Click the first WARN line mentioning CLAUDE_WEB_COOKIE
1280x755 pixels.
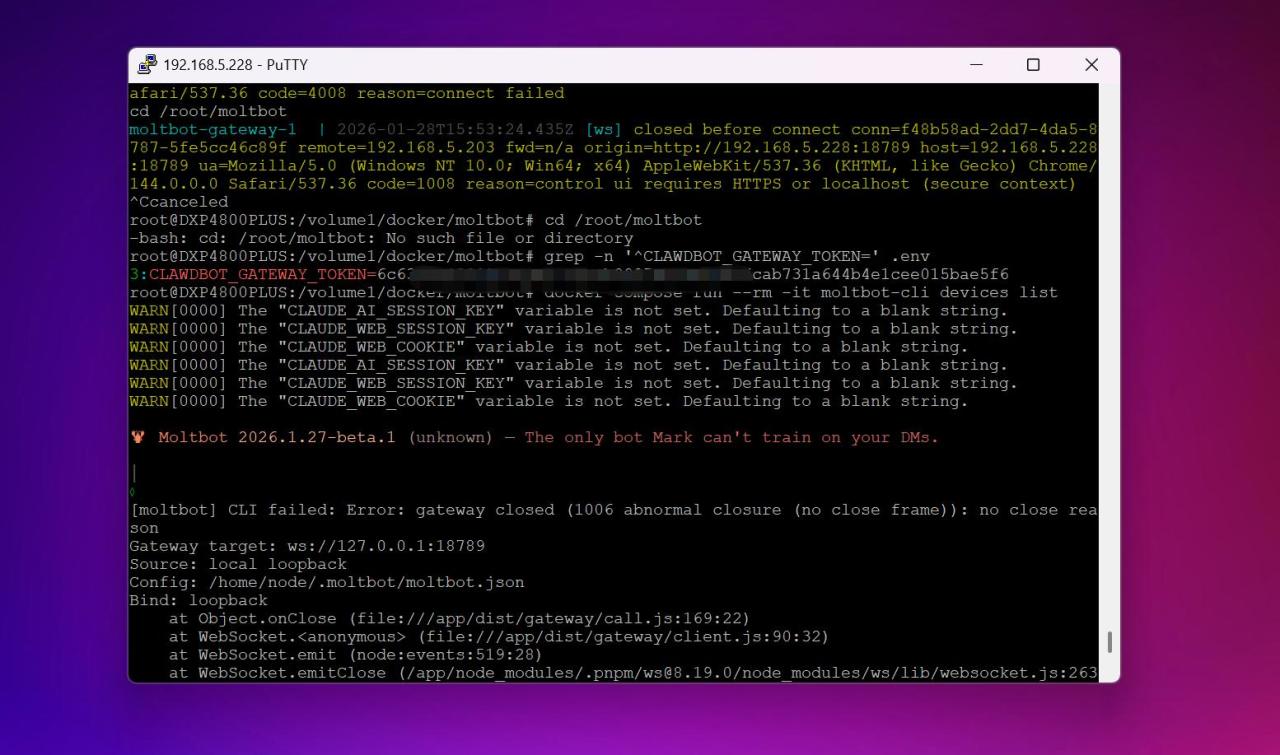pos(549,346)
